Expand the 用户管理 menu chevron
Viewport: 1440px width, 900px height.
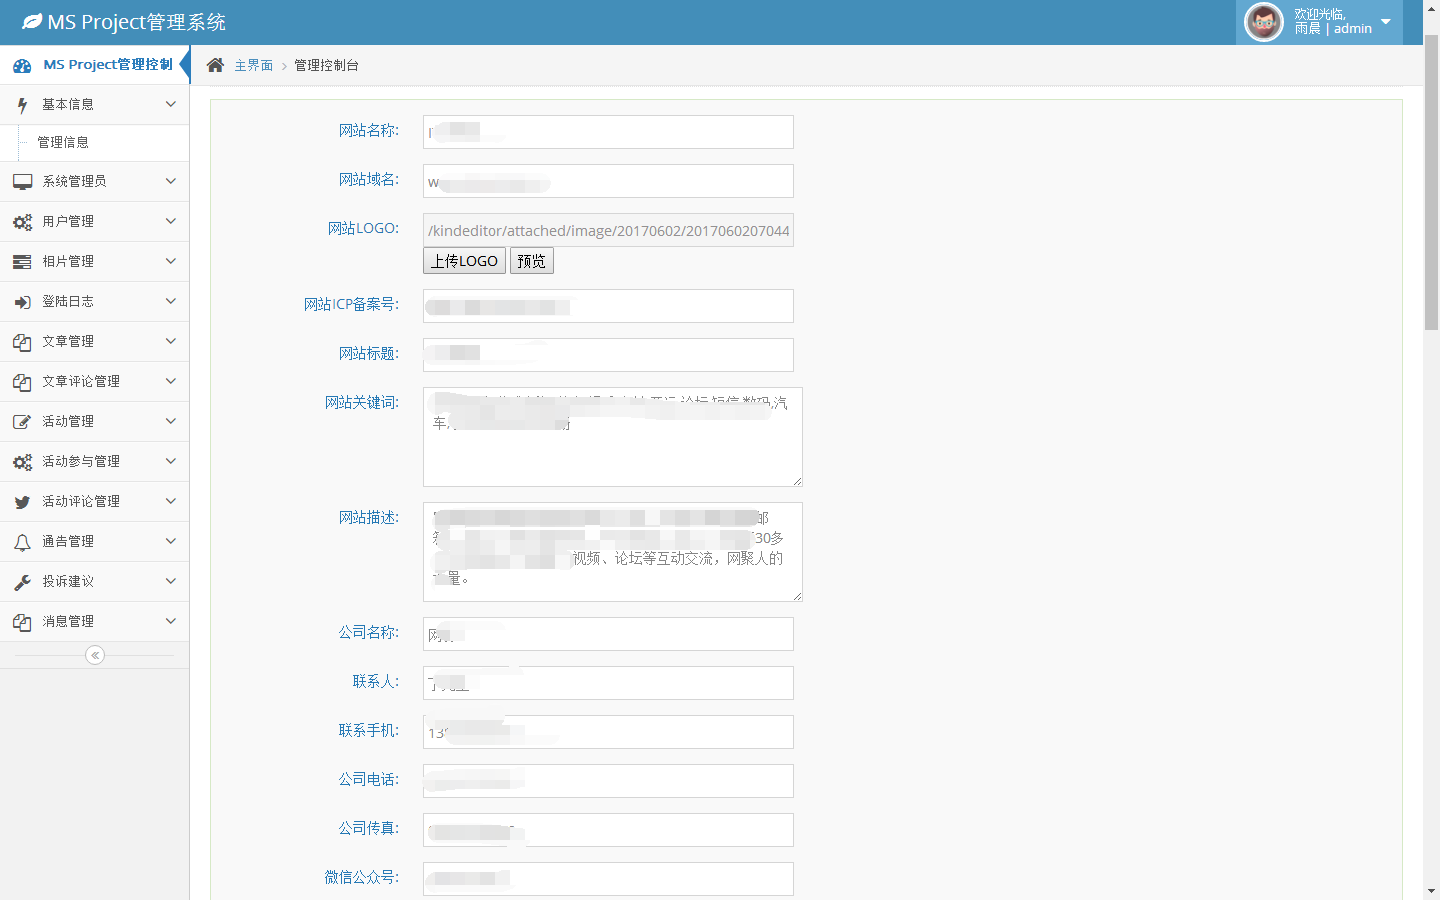coord(171,221)
